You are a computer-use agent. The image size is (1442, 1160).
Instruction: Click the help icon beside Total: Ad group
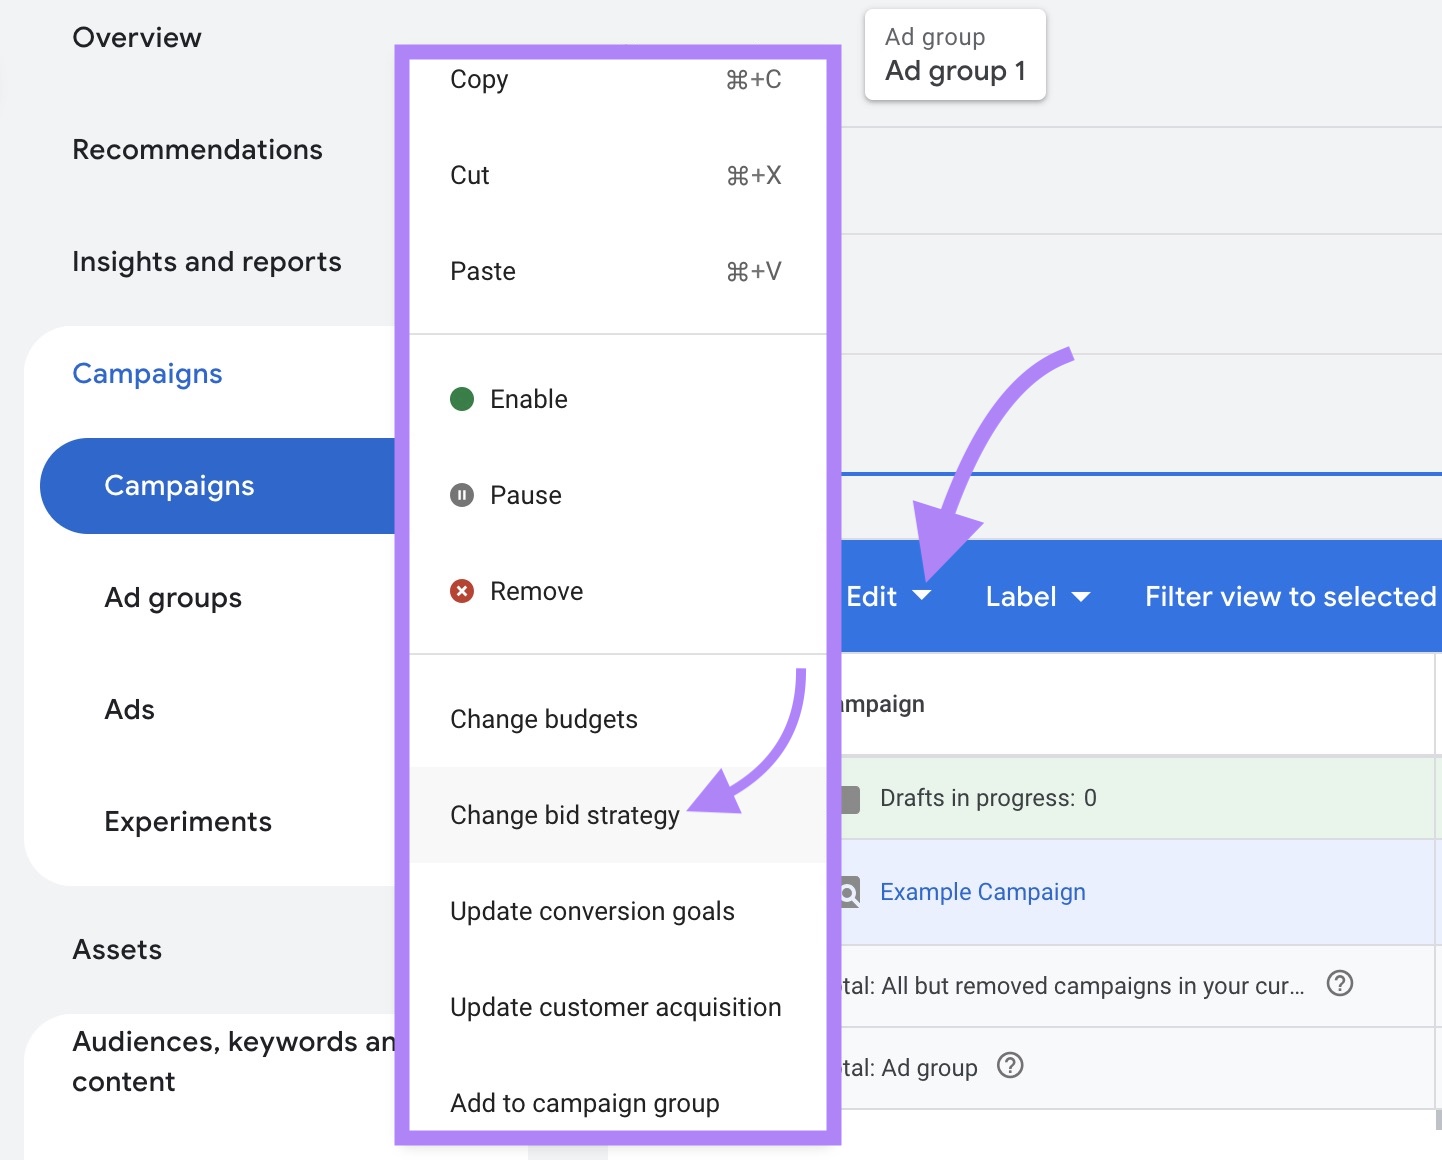click(1010, 1067)
